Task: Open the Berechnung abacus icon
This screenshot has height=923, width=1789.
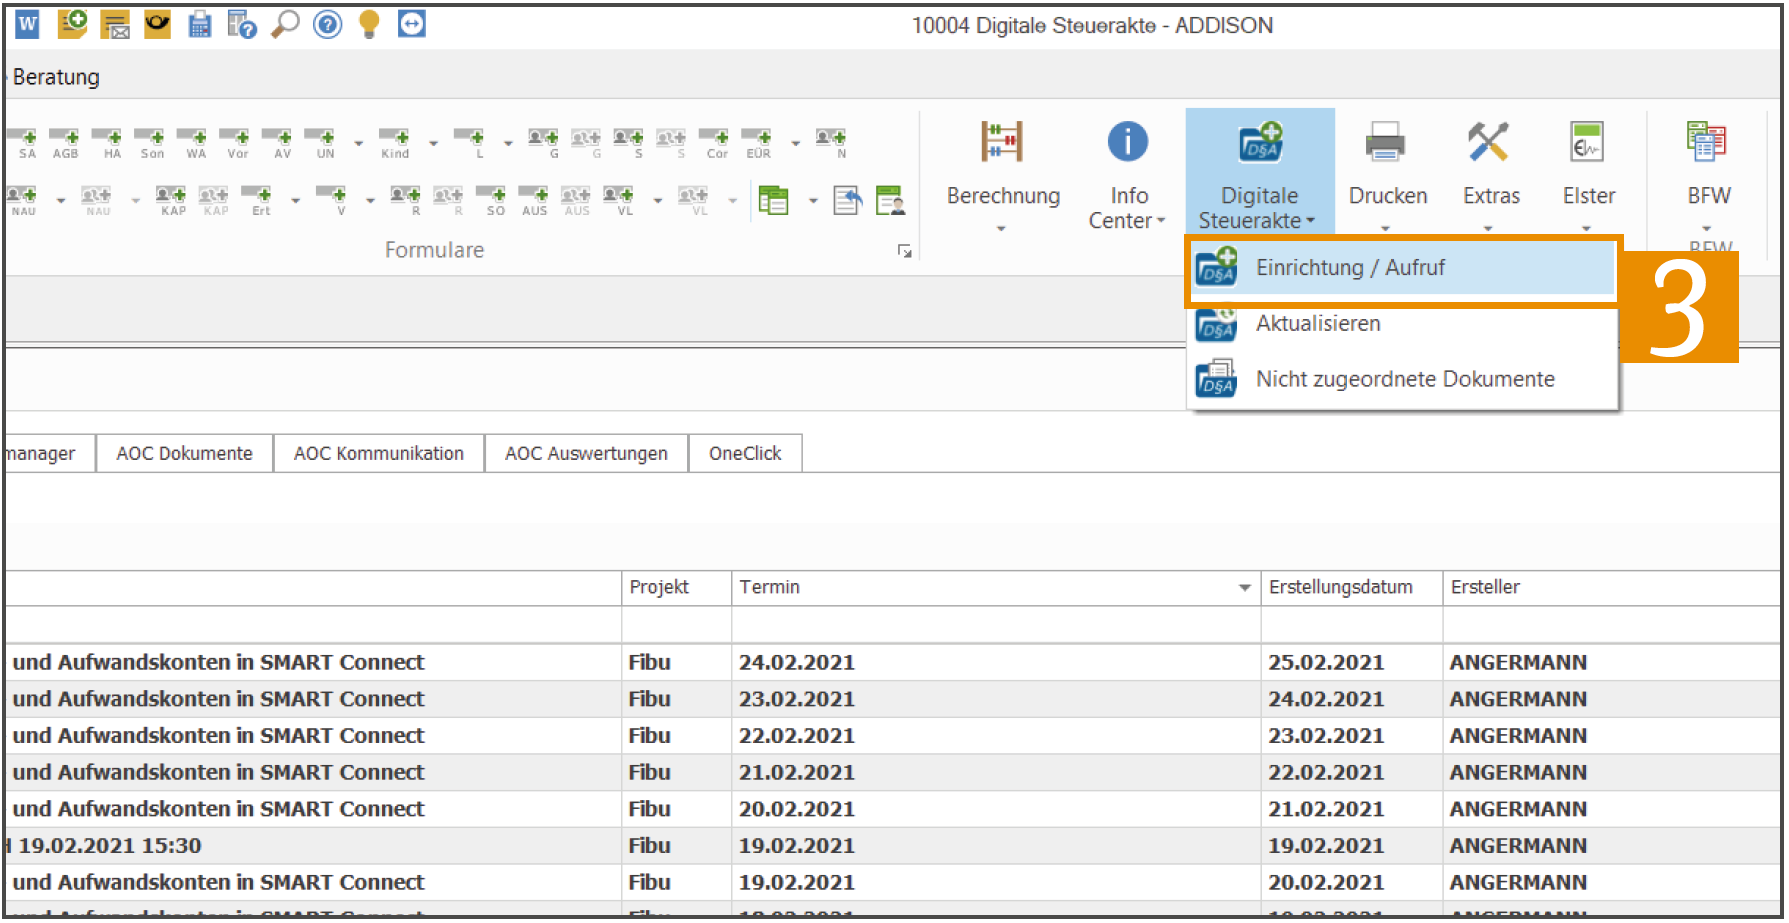Action: tap(1002, 143)
